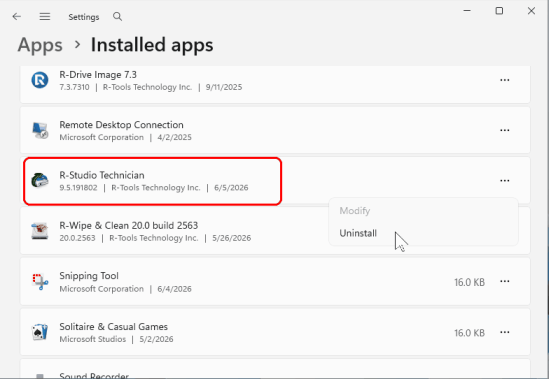Click the R-Drive Image app icon
This screenshot has width=549, height=379.
pos(40,80)
